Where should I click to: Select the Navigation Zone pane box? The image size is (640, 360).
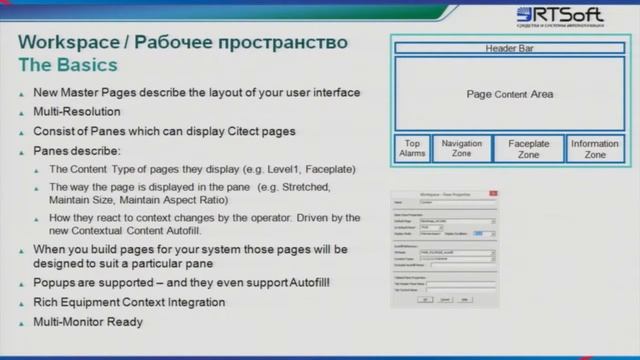pyautogui.click(x=462, y=149)
